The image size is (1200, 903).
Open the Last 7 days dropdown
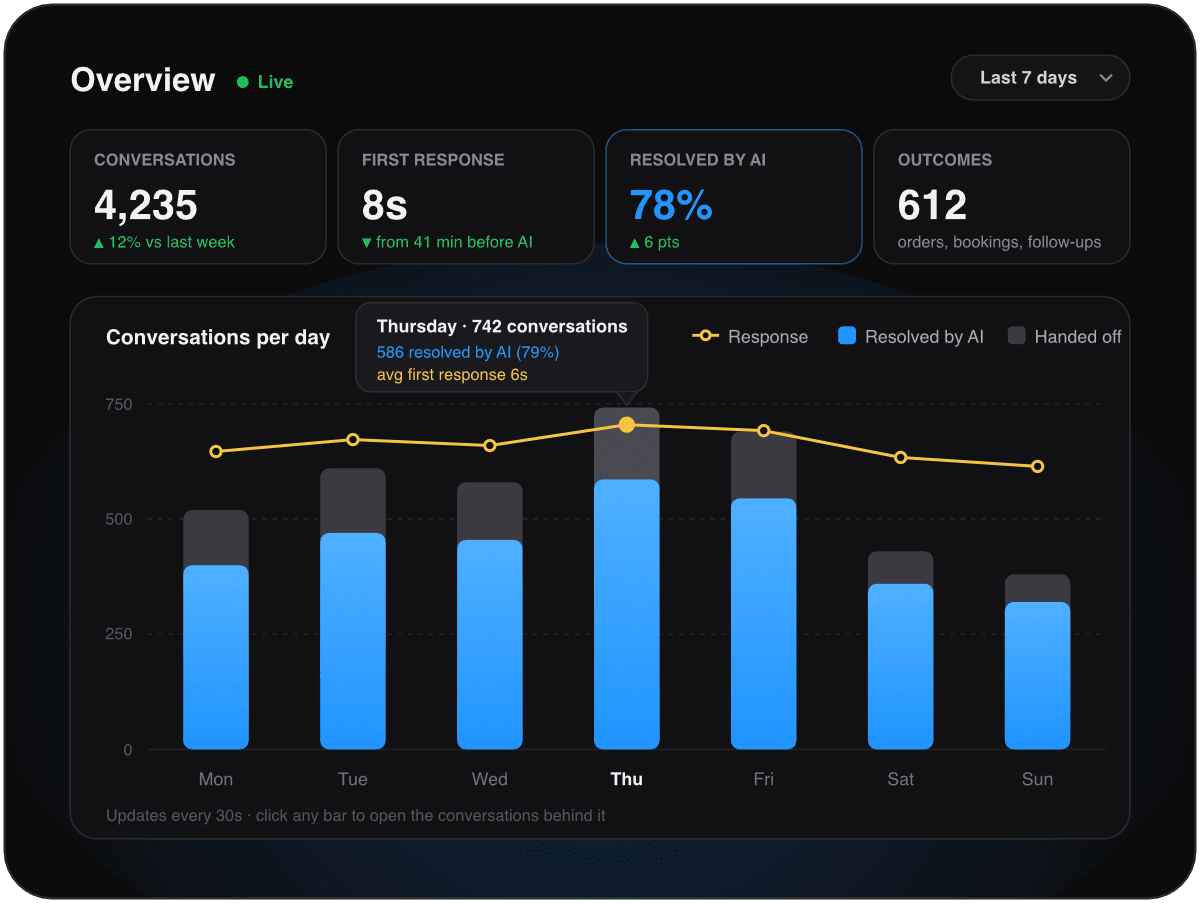[x=1040, y=78]
